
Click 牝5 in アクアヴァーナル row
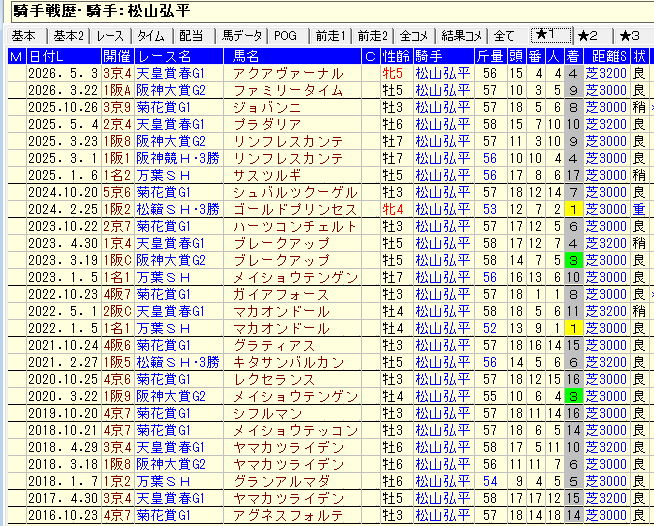click(393, 73)
